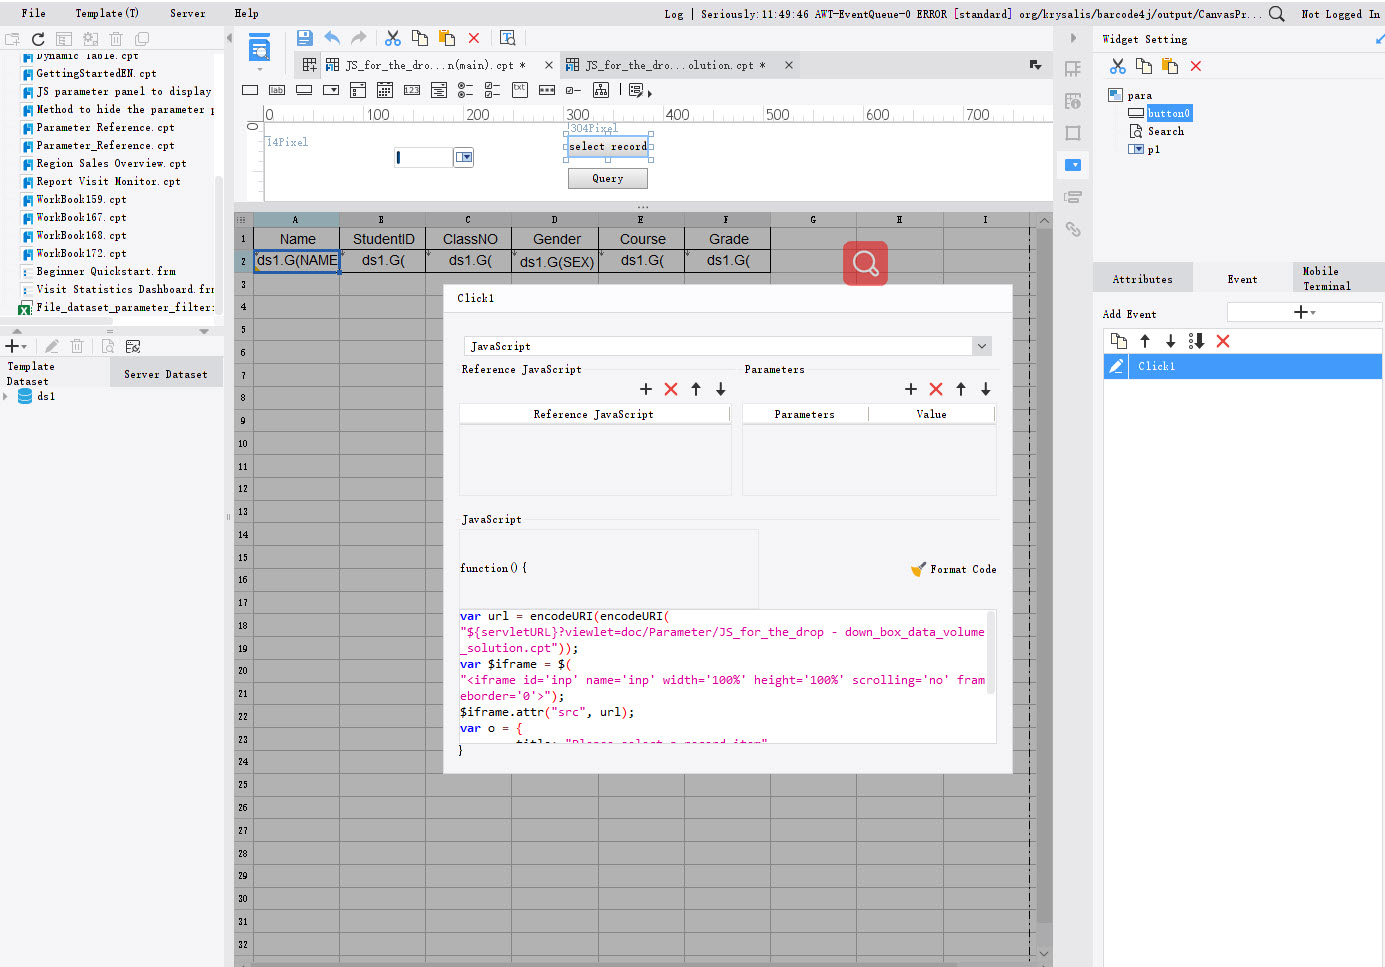
Task: Select cell ds1.G(SEX) in the report grid
Action: (x=556, y=262)
